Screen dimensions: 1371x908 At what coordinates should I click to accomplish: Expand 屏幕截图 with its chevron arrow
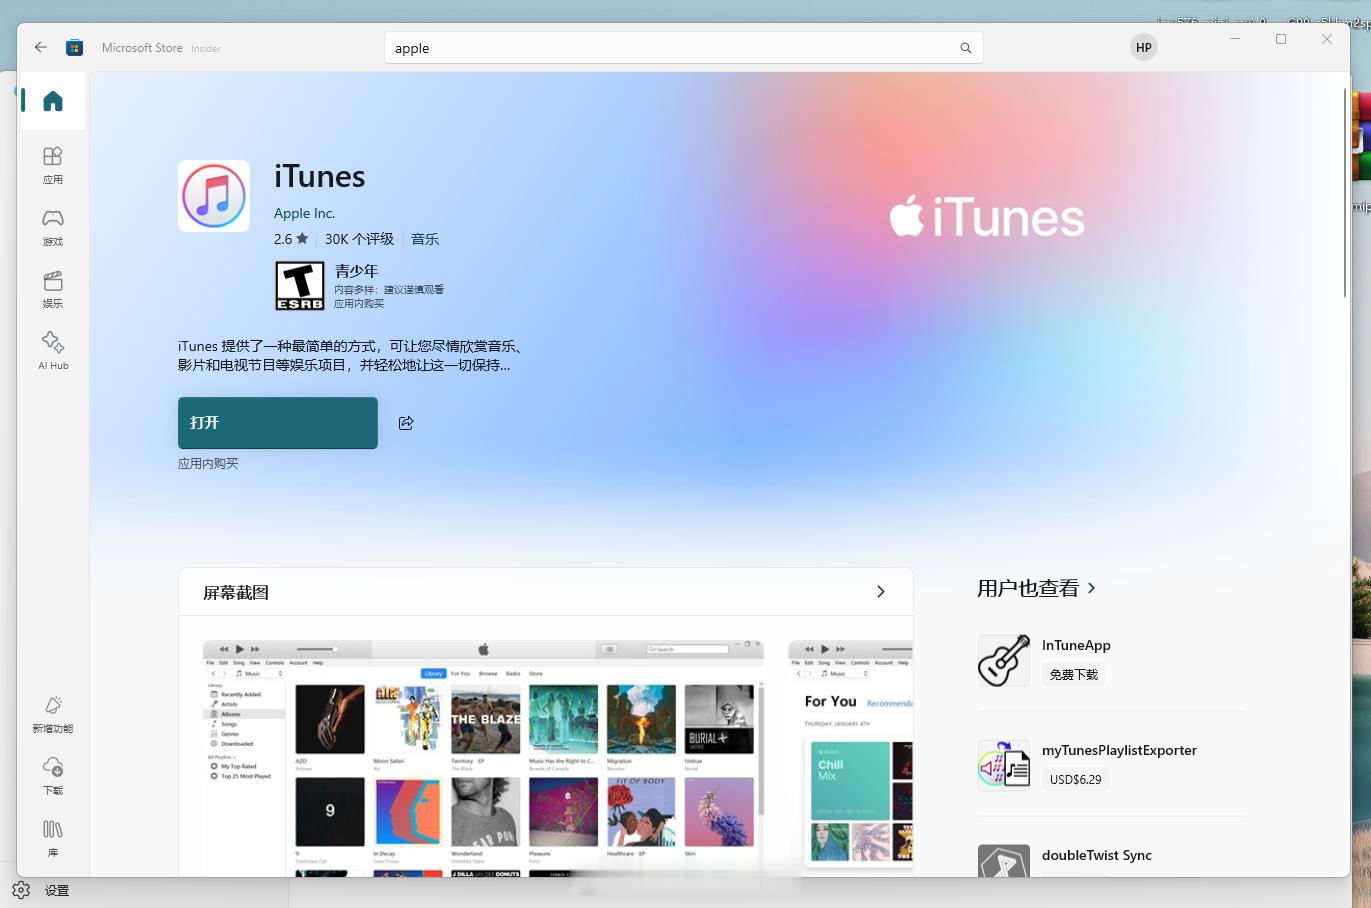[881, 592]
